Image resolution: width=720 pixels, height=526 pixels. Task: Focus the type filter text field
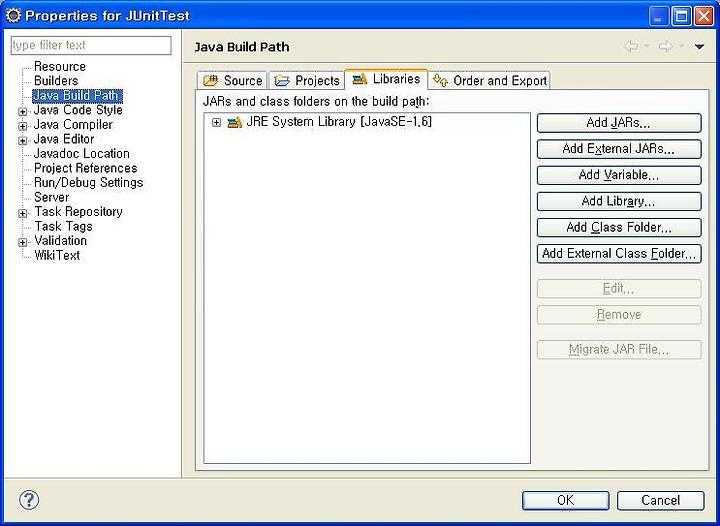click(91, 45)
